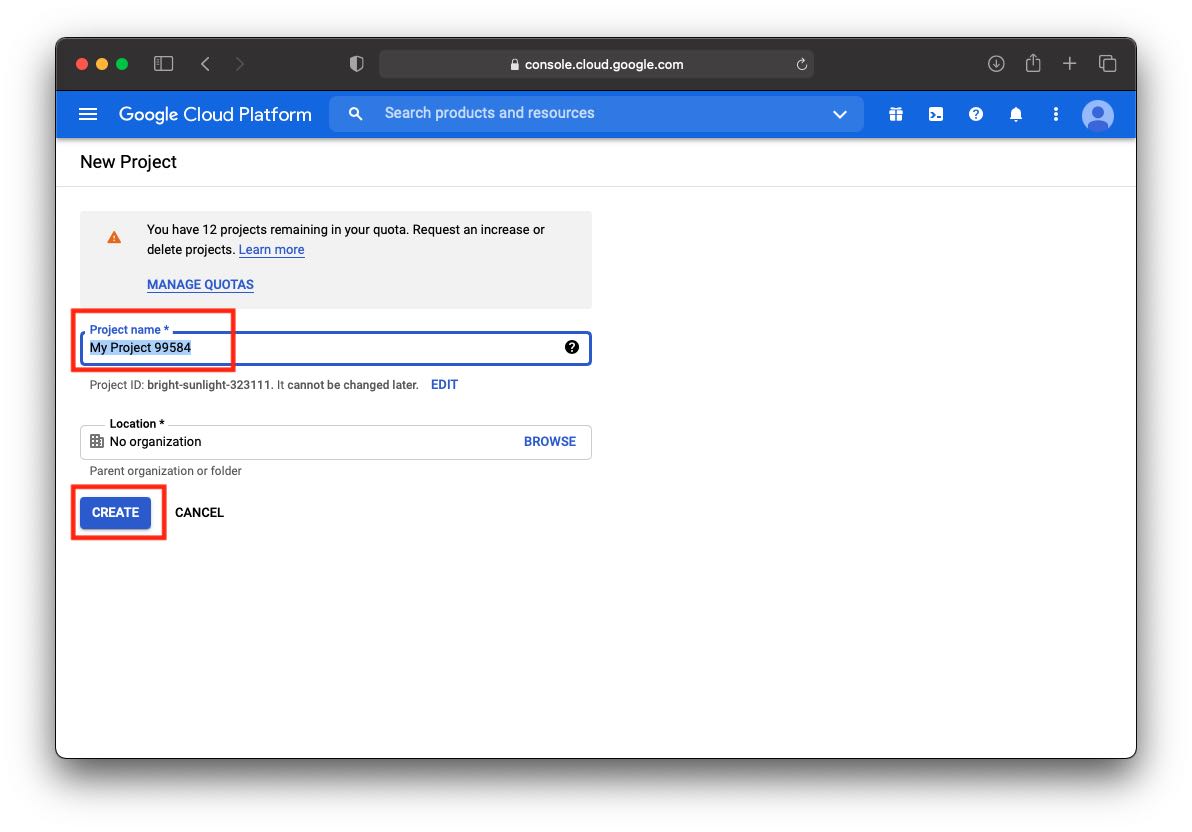Open the user account avatar
Screen dimensions: 1192x832
tap(1098, 115)
